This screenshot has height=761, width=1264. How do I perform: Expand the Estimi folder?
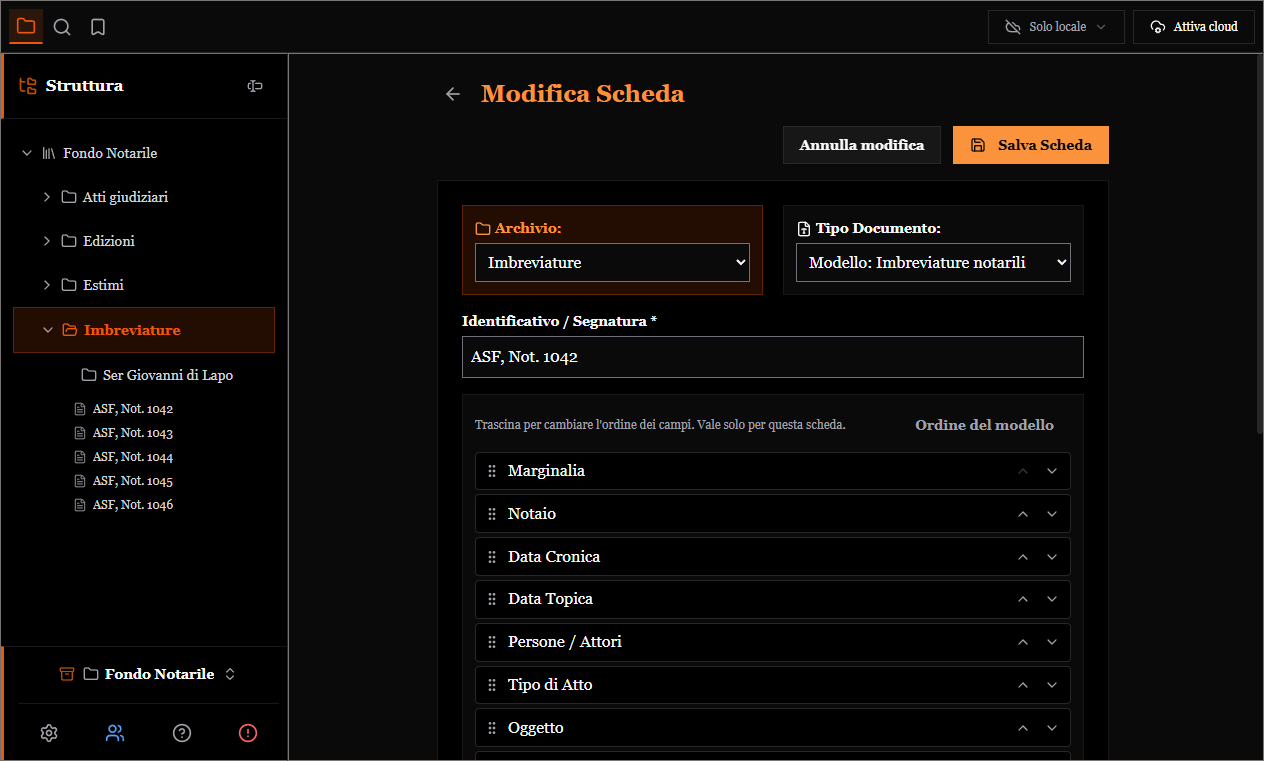point(47,285)
